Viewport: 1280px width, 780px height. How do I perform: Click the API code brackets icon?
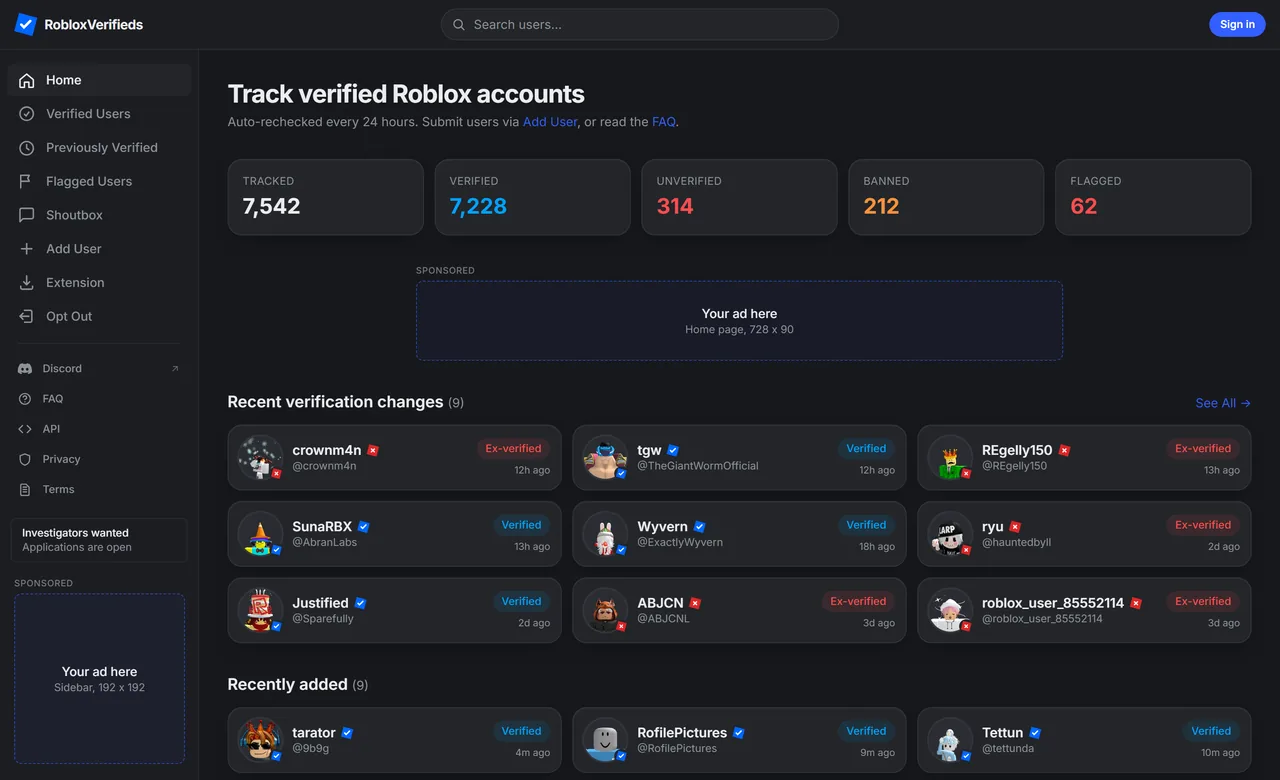pos(25,429)
